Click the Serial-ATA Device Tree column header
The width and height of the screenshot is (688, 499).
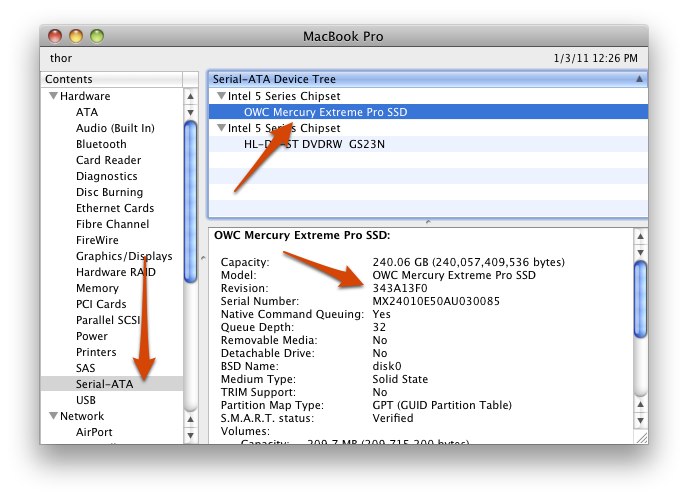428,79
